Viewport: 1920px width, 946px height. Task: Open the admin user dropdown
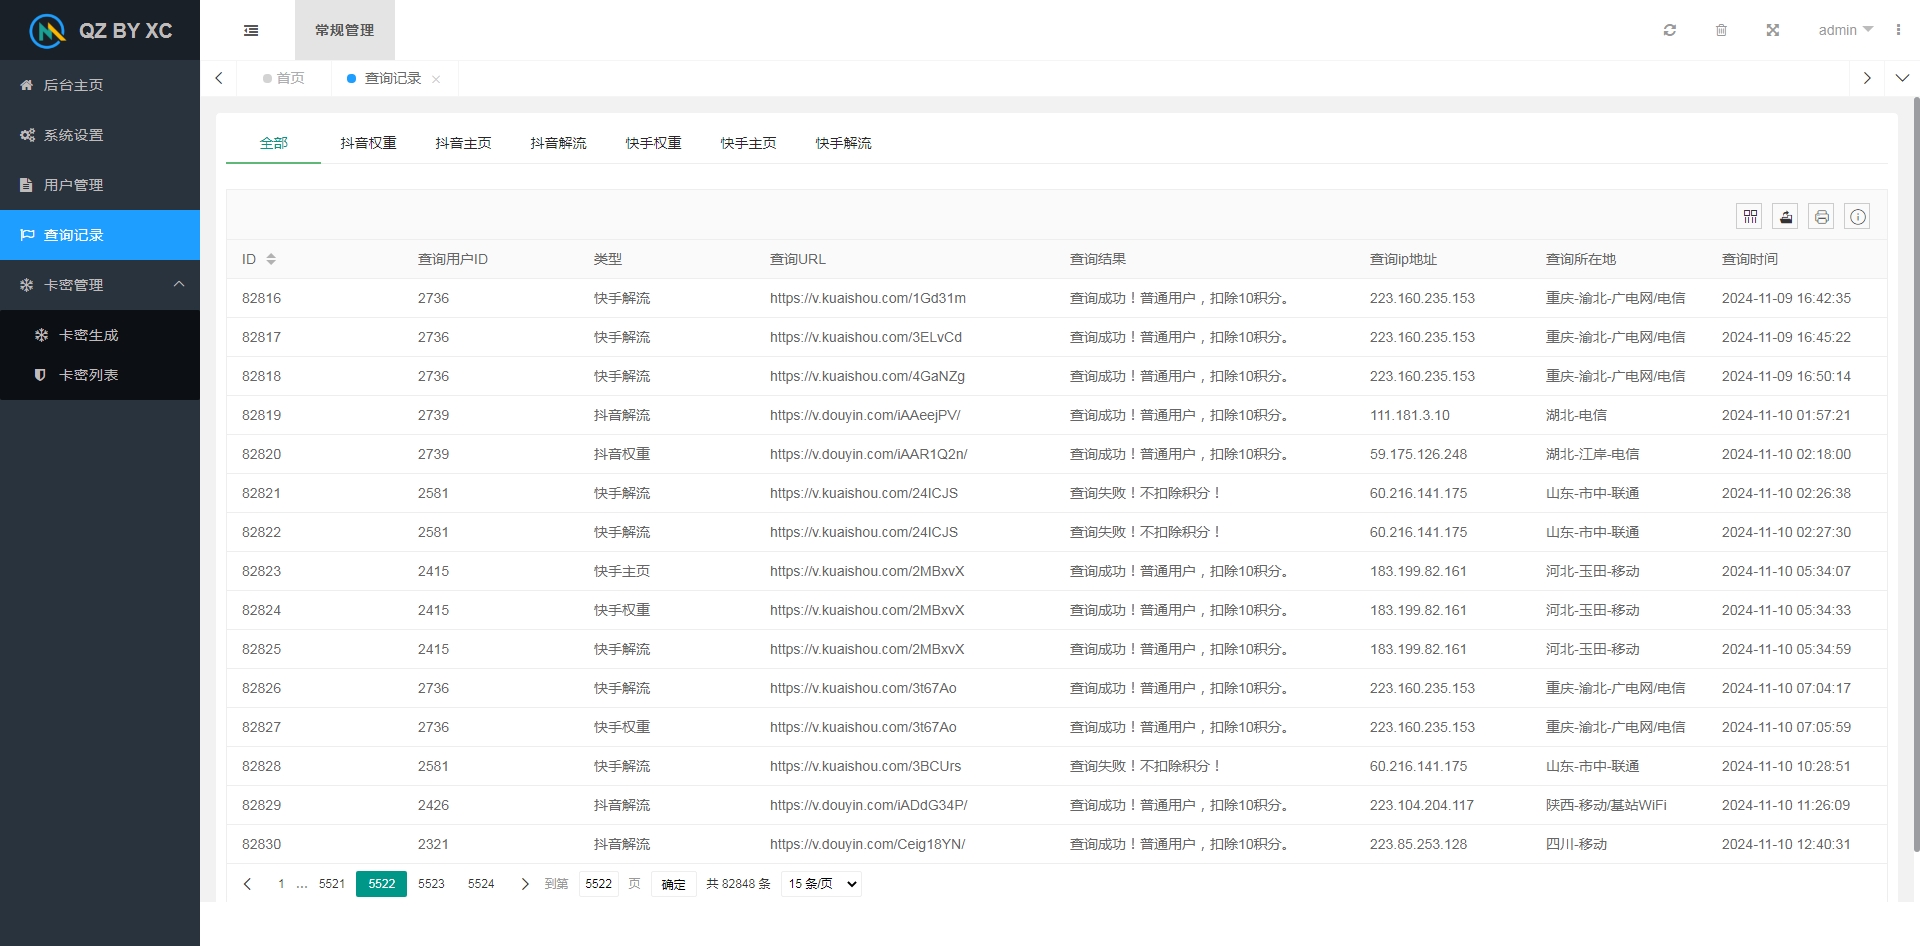(x=1845, y=30)
